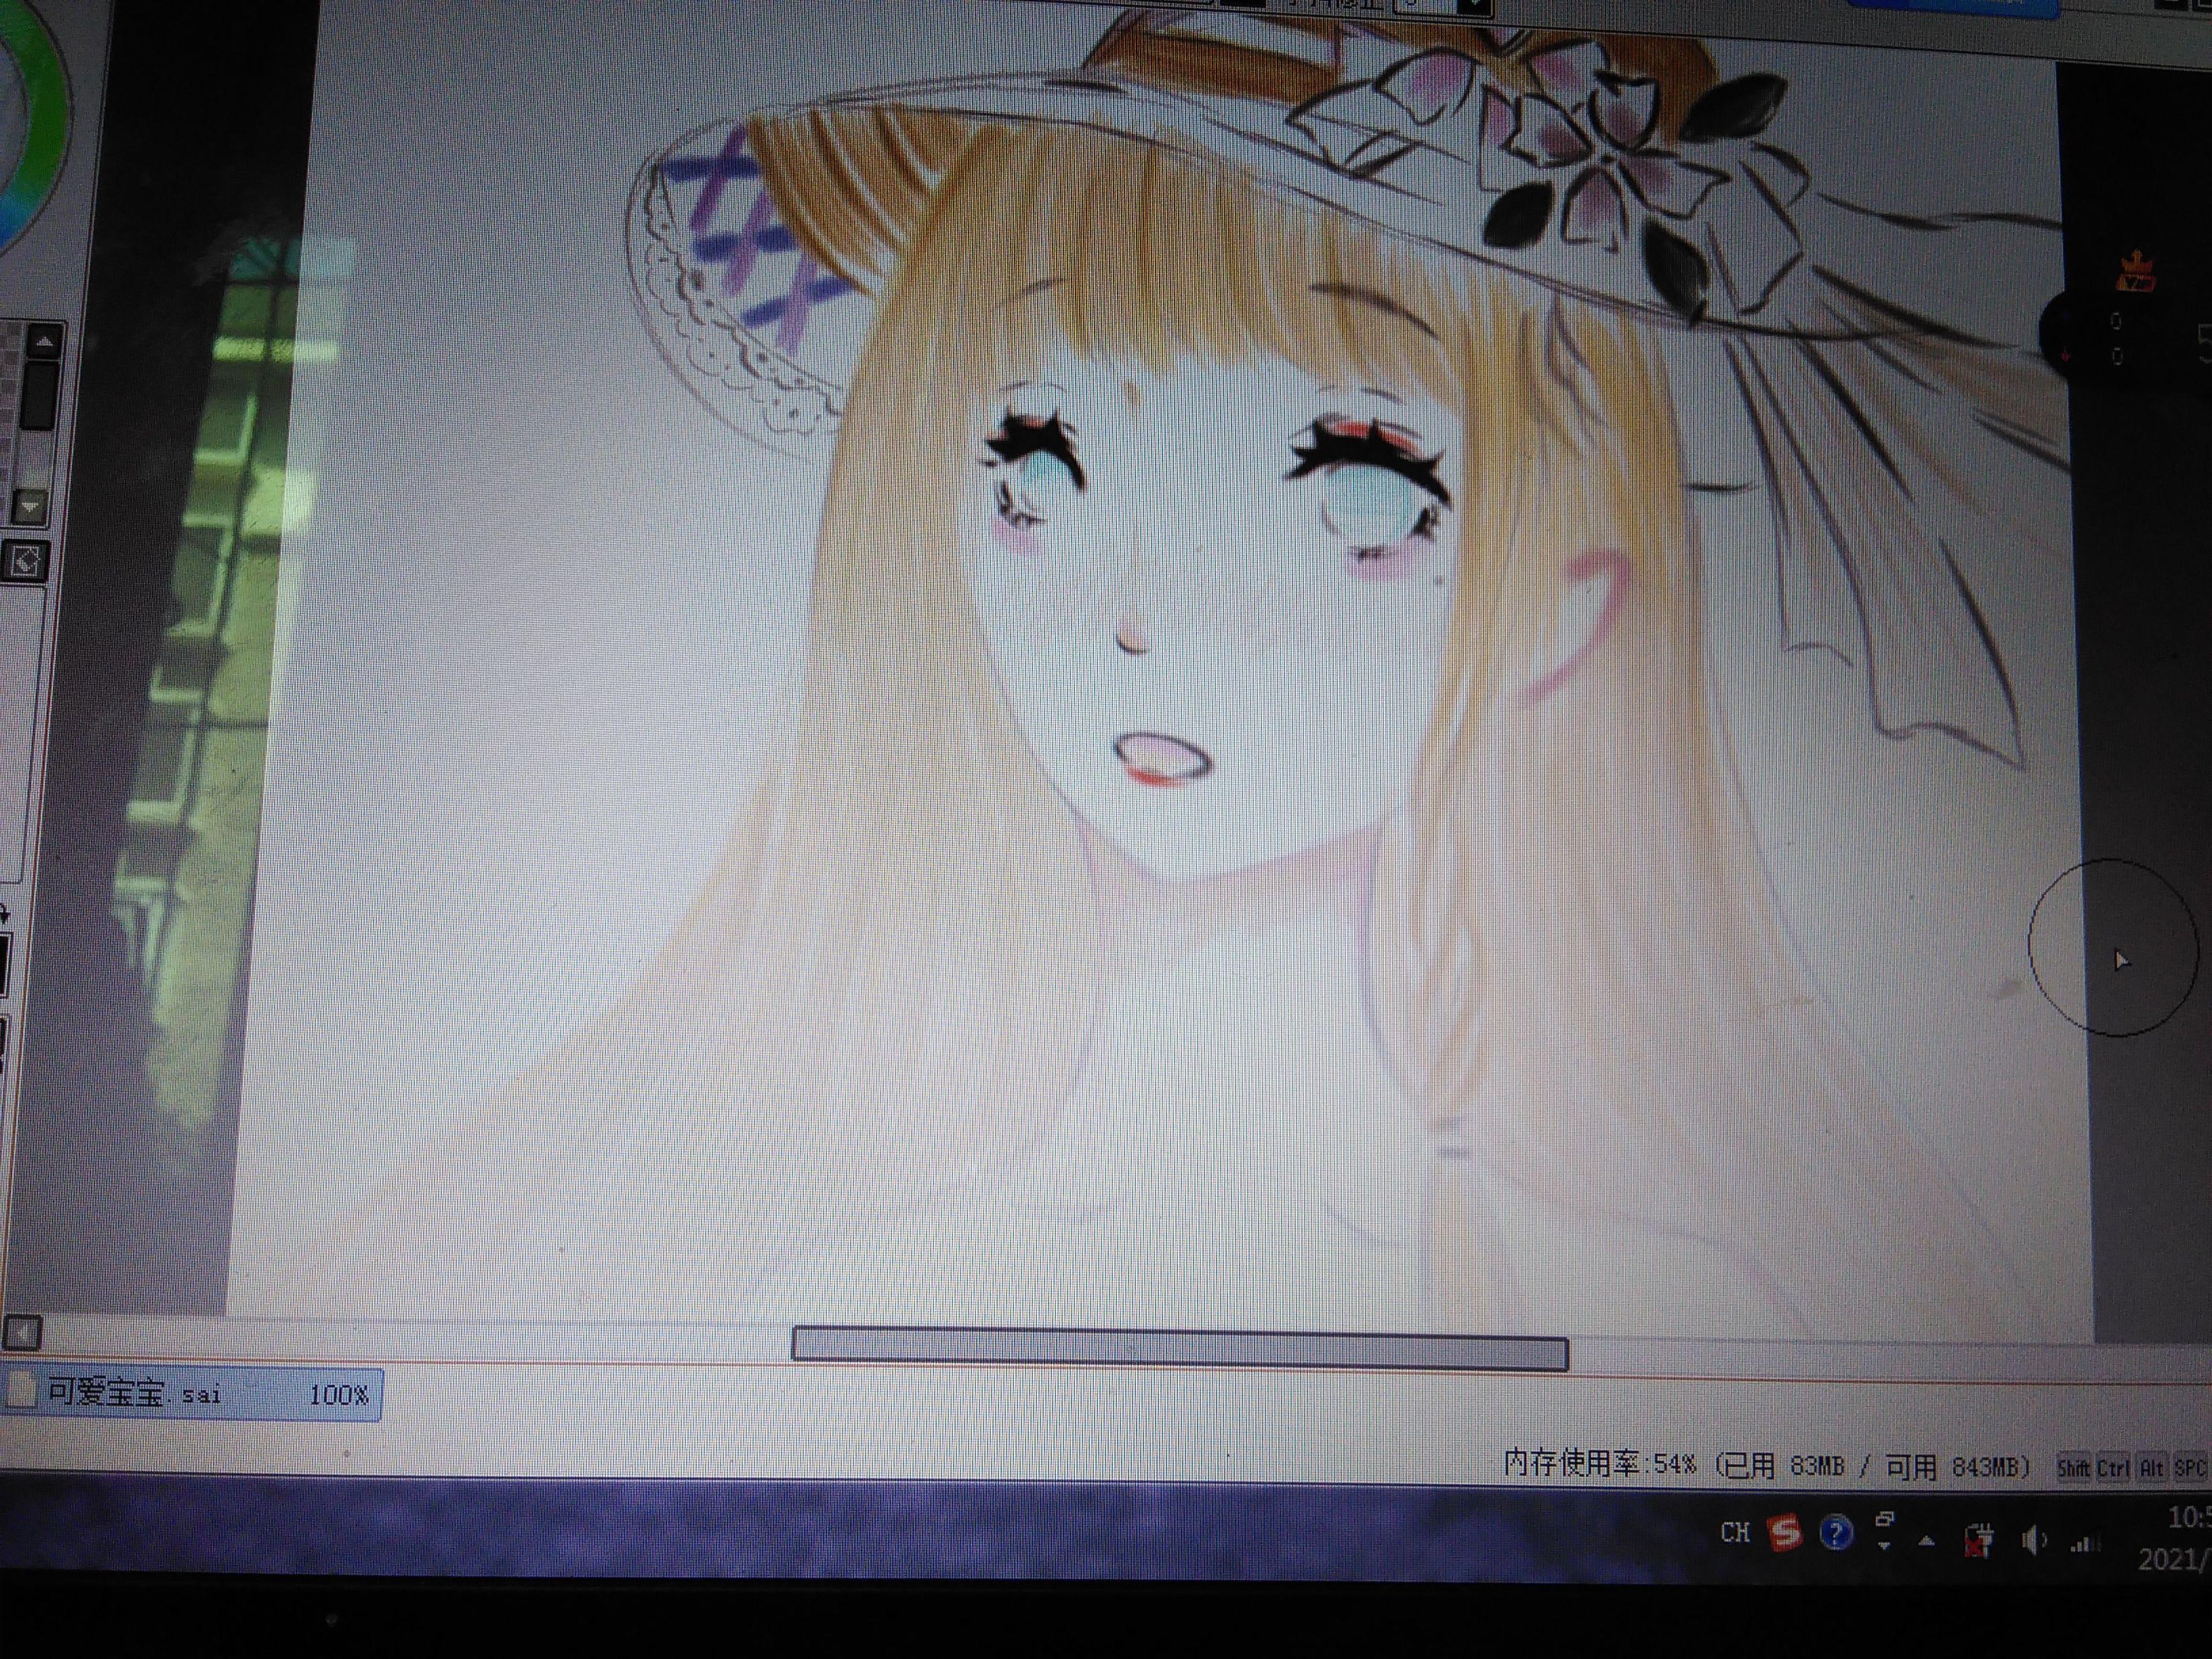The width and height of the screenshot is (2212, 1659).
Task: Click the swatch icon button below scroll arrows
Action: tap(26, 562)
